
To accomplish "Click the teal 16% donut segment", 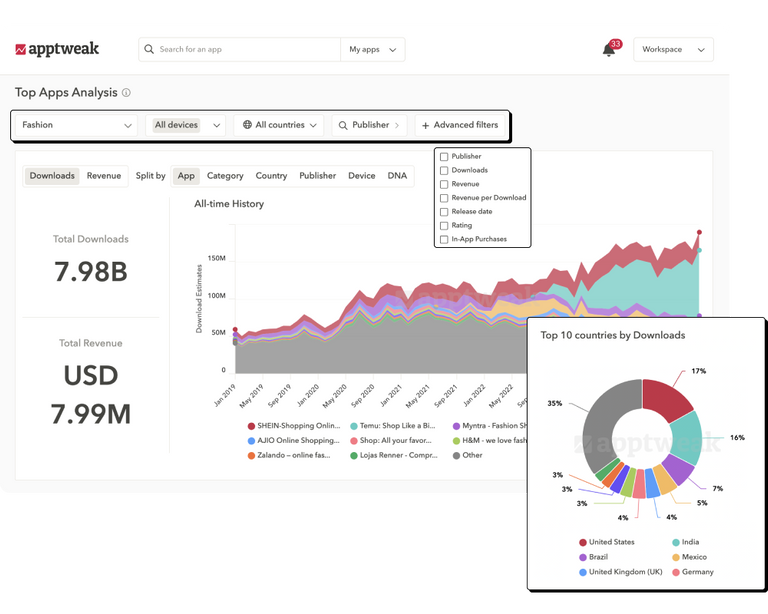I will point(687,437).
